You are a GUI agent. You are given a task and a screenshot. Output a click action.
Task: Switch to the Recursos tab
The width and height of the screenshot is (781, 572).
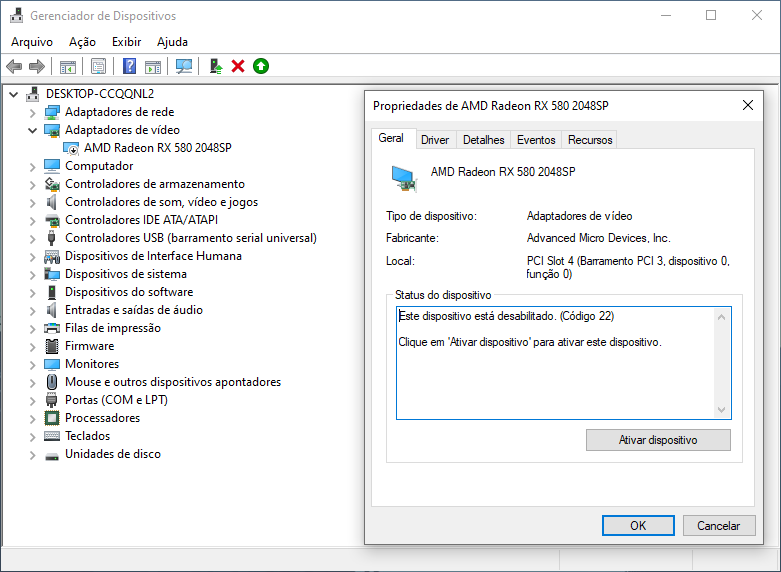point(590,140)
